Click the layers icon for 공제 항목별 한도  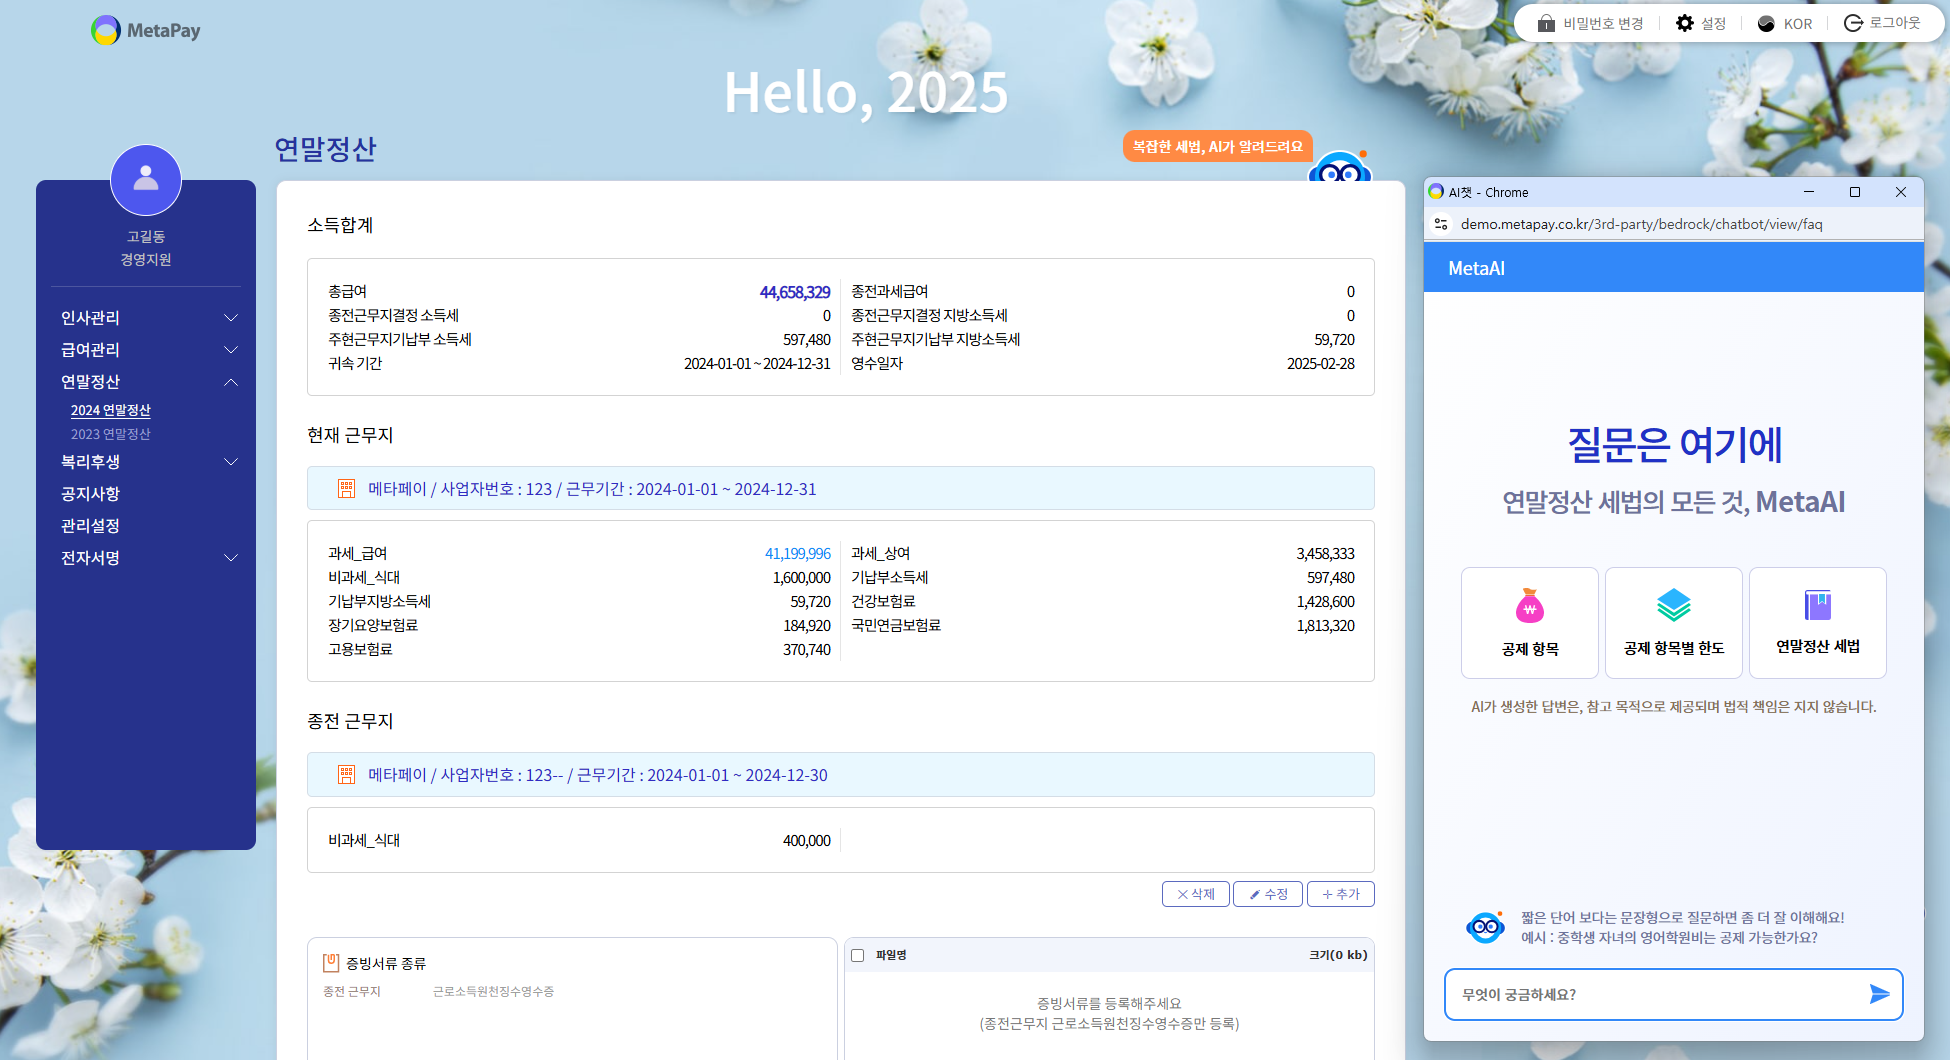1674,605
